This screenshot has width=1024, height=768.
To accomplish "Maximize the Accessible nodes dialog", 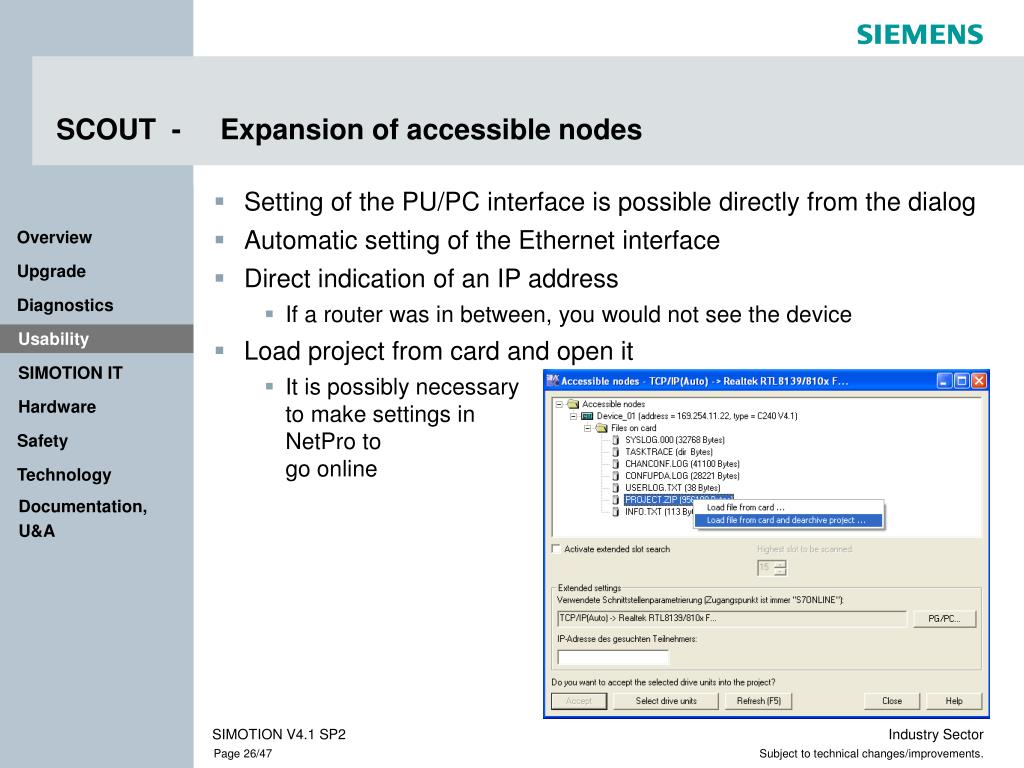I will pos(961,381).
